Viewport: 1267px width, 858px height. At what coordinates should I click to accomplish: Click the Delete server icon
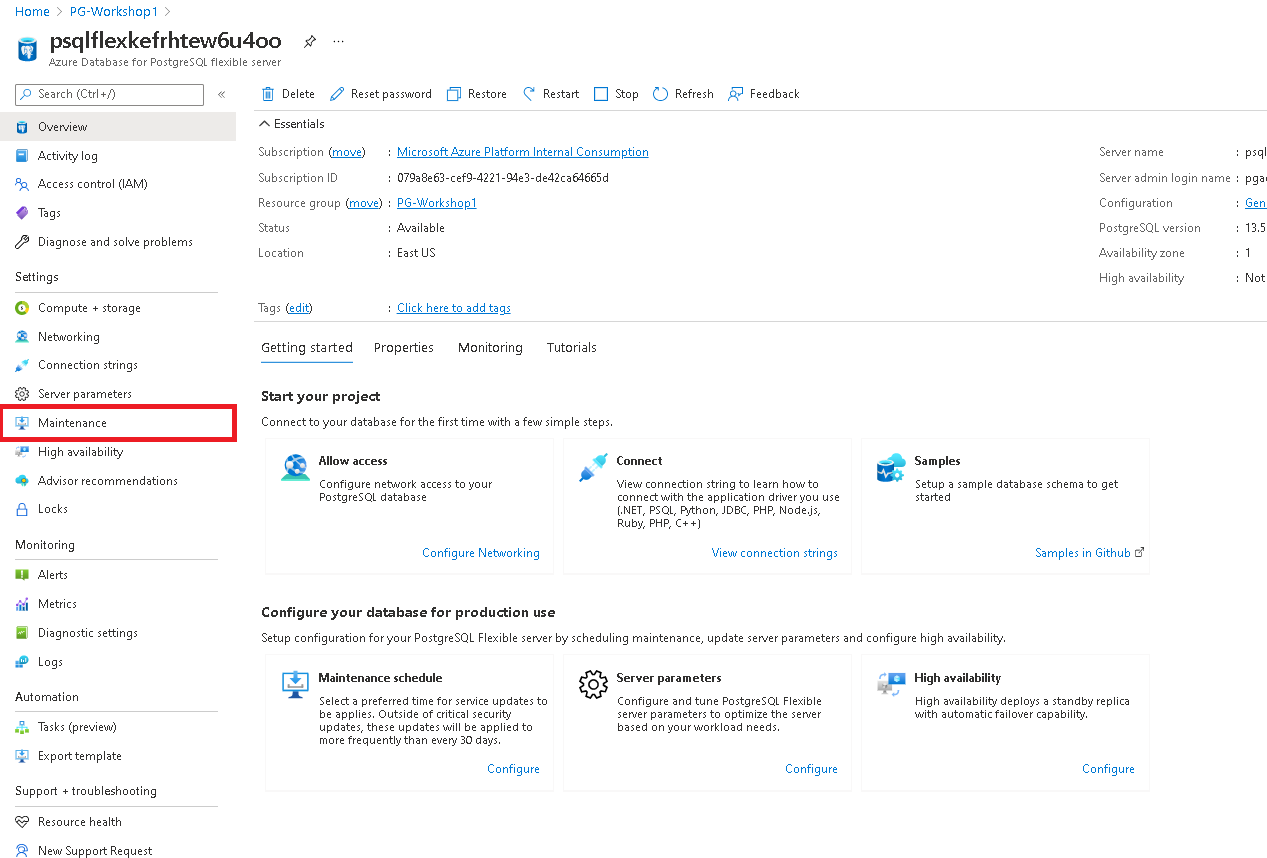268,93
